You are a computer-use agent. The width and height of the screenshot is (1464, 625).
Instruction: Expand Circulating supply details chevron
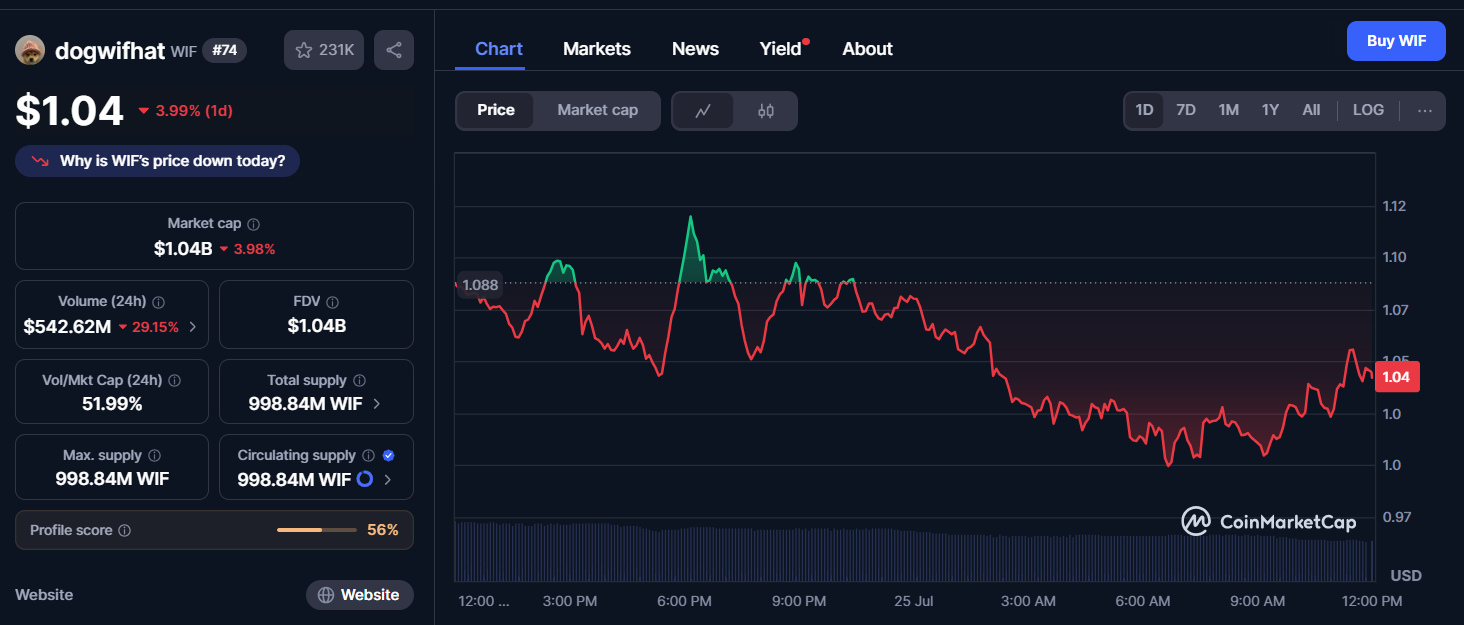tap(387, 480)
